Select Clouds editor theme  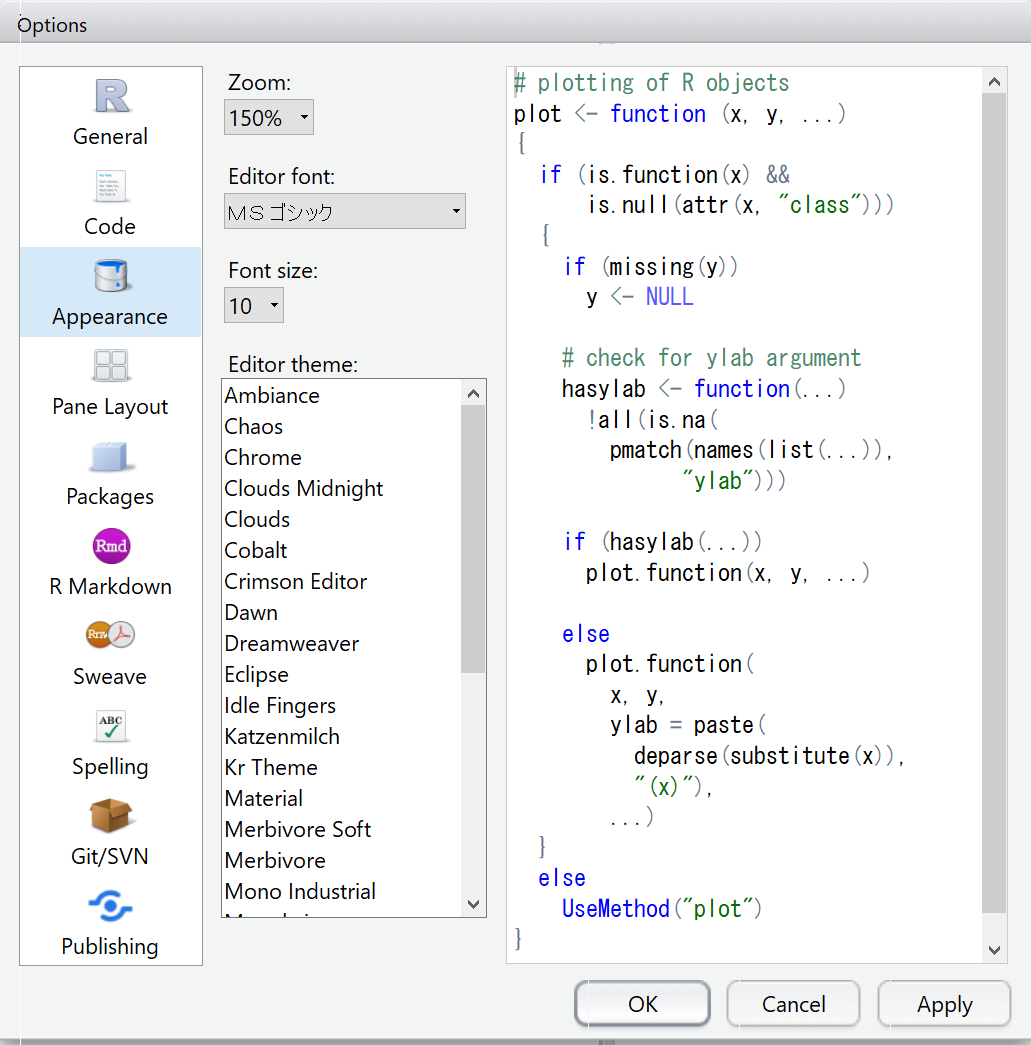(341, 519)
